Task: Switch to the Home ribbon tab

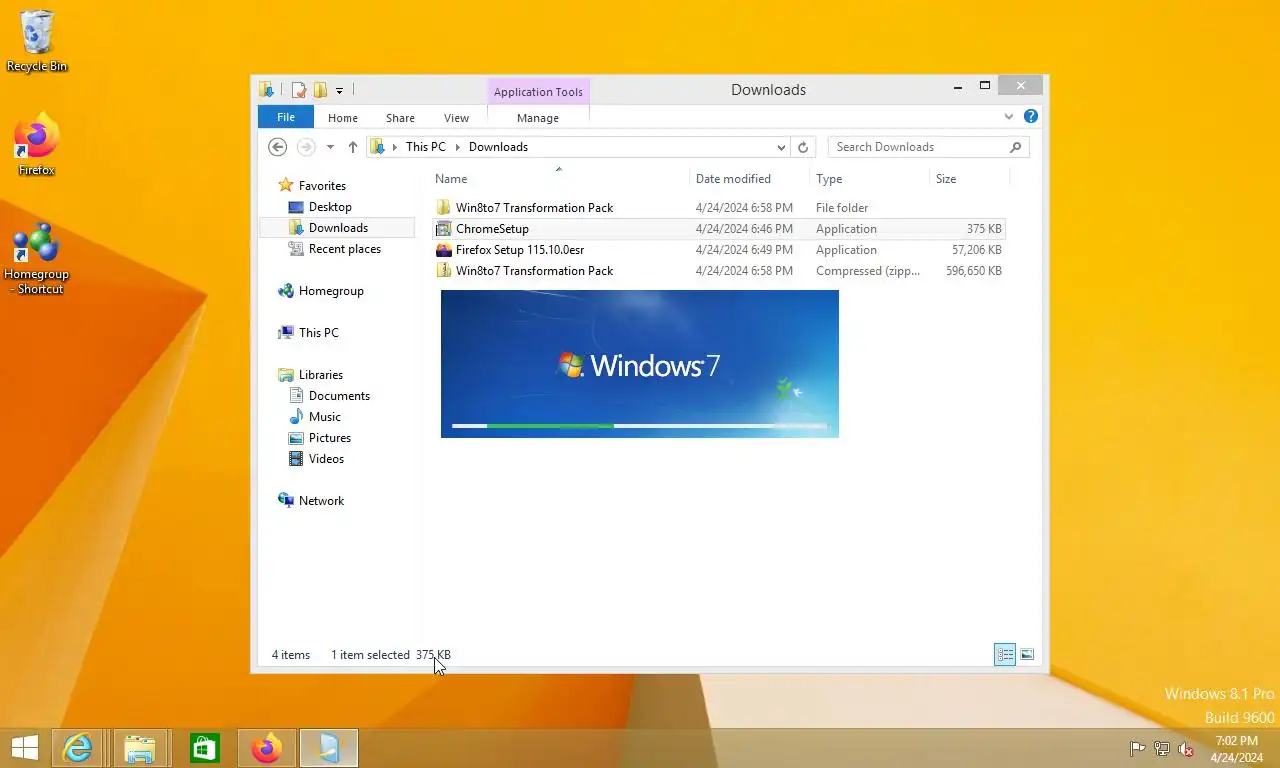Action: point(343,118)
